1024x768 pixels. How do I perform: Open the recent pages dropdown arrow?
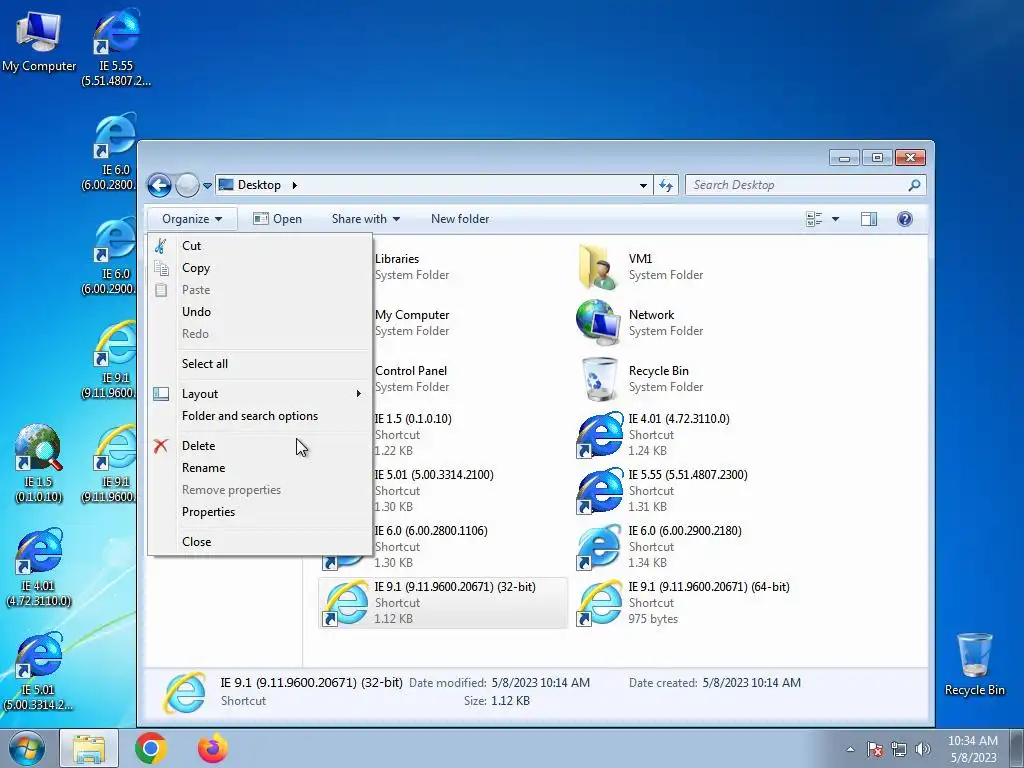(x=207, y=185)
